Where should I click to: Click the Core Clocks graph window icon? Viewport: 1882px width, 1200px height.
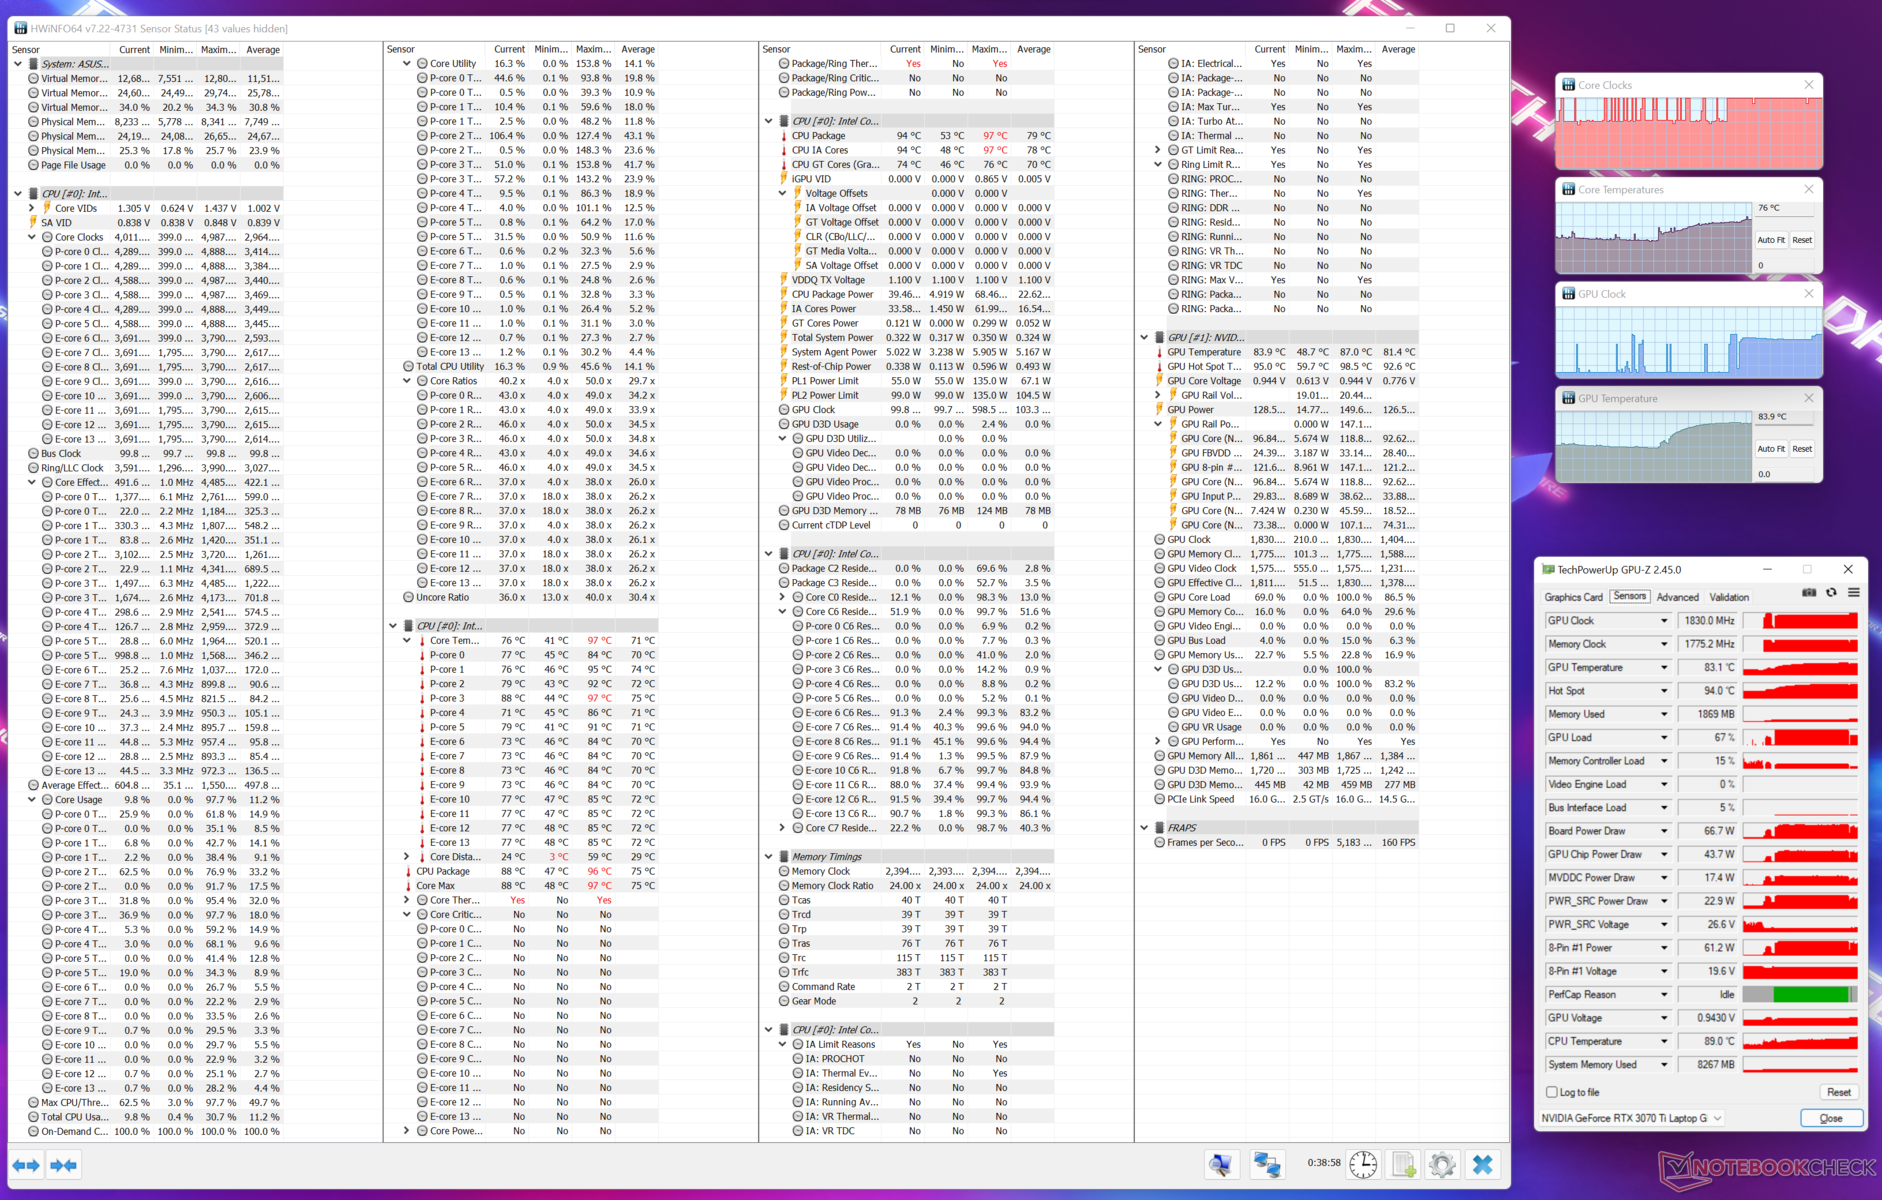(x=1568, y=85)
